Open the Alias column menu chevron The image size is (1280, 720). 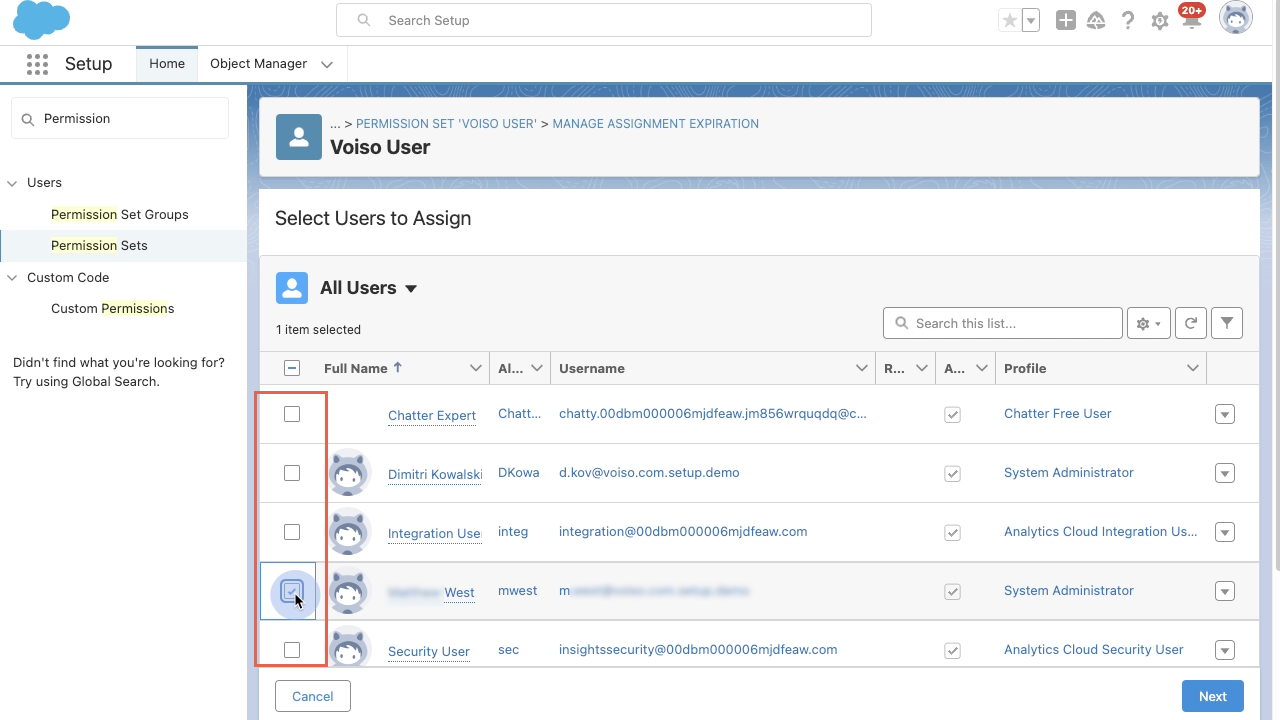point(537,368)
